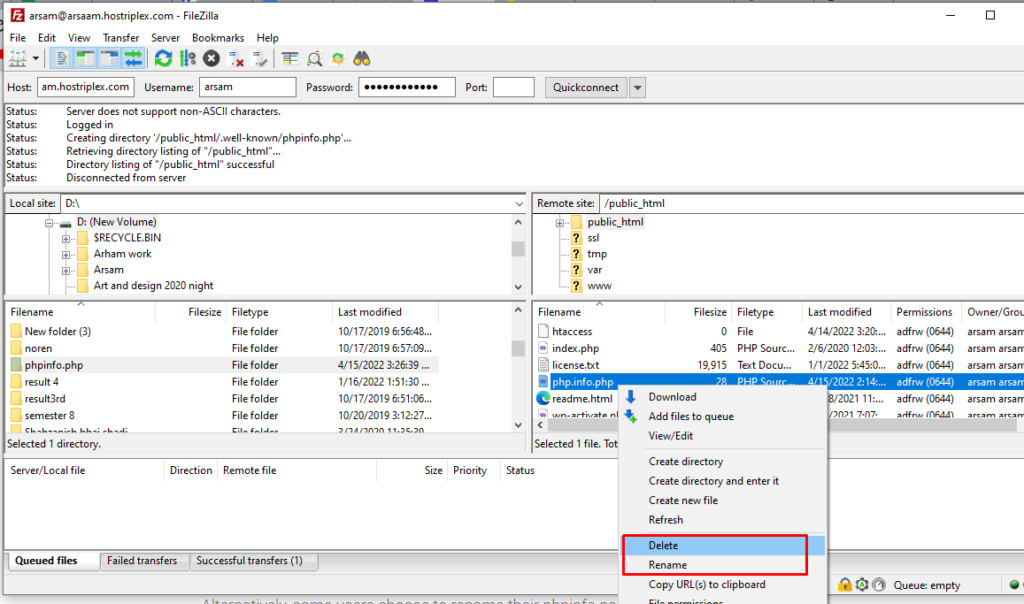
Task: Open the Server menu
Action: pyautogui.click(x=165, y=37)
